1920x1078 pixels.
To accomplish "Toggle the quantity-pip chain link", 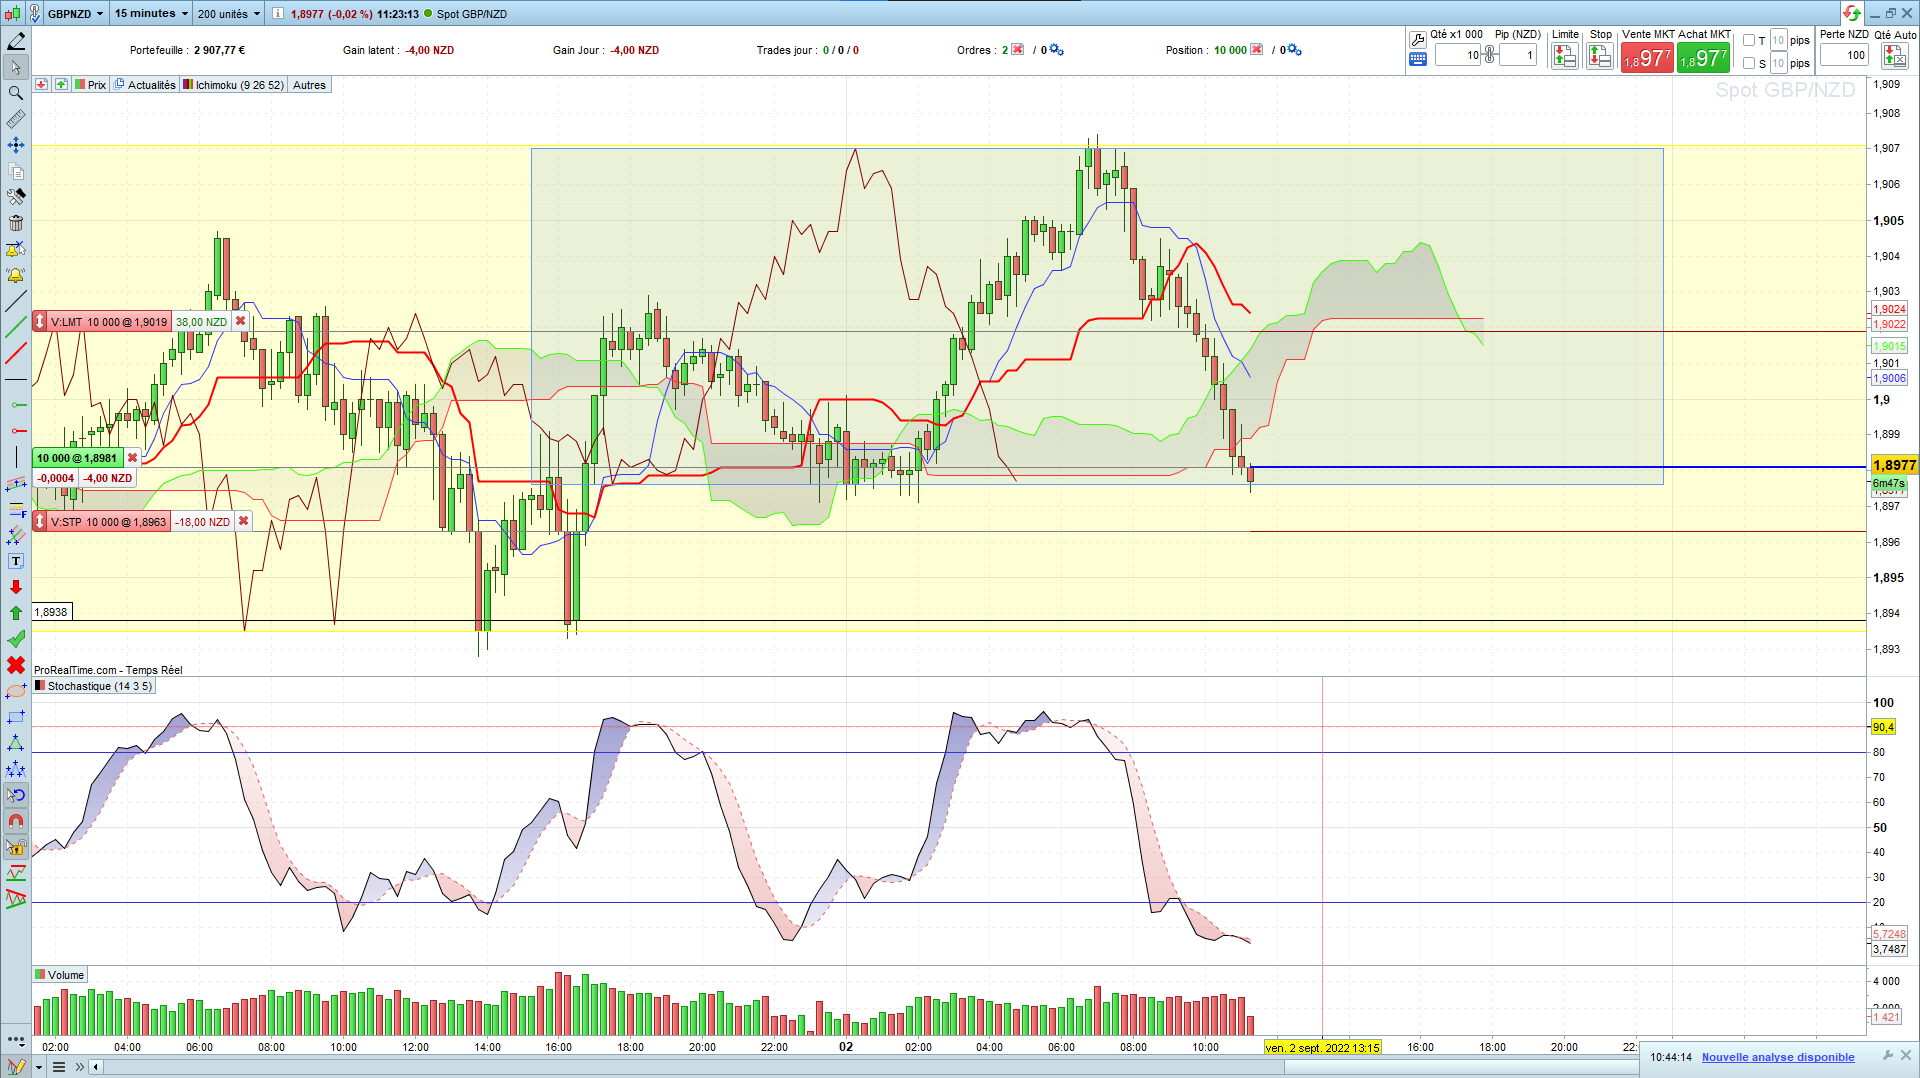I will pyautogui.click(x=1489, y=55).
